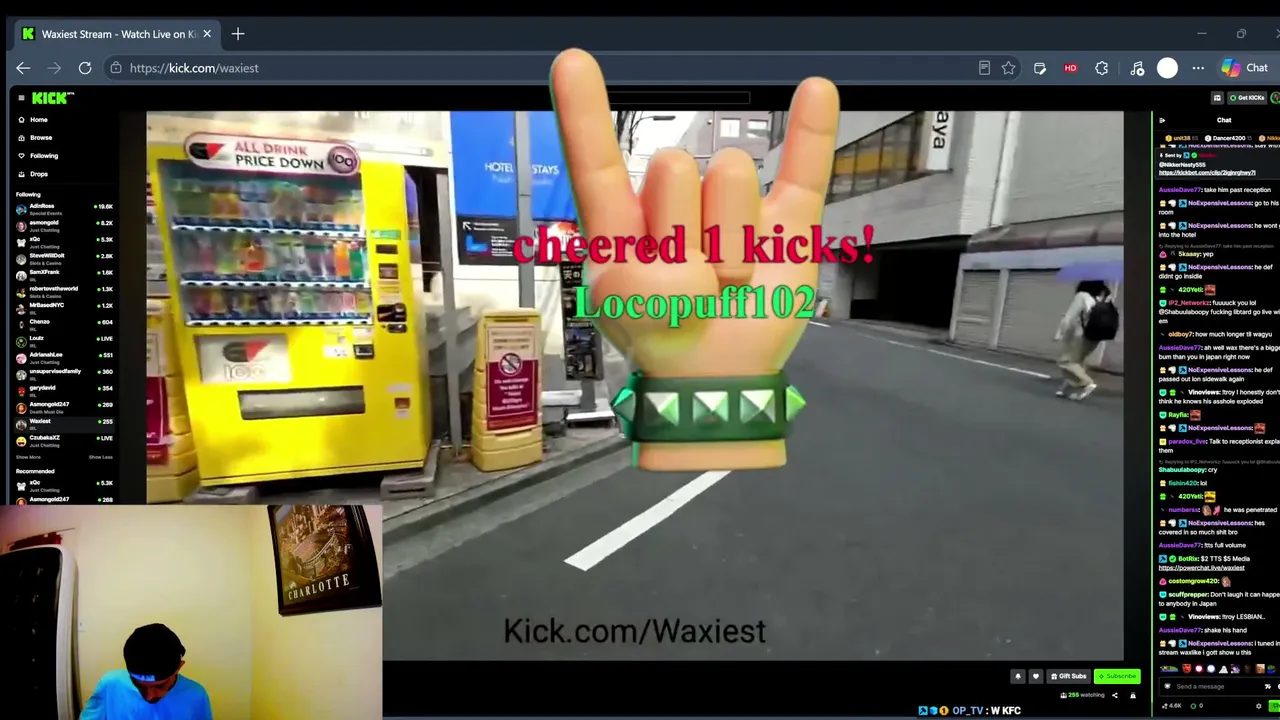Share the stream with the share icon

(x=1115, y=695)
